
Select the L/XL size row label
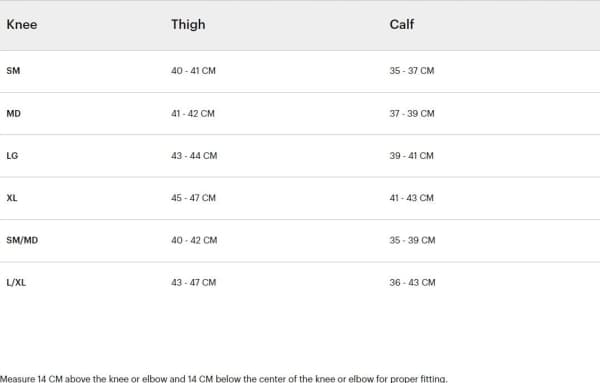(x=16, y=283)
